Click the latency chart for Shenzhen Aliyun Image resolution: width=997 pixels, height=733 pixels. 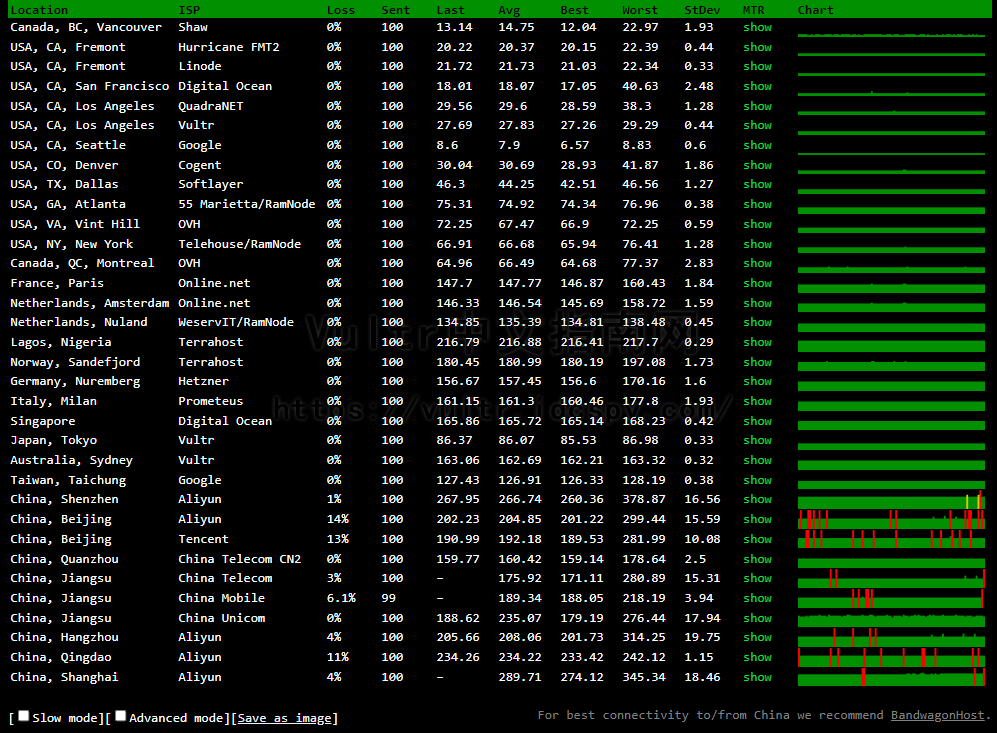[x=891, y=499]
